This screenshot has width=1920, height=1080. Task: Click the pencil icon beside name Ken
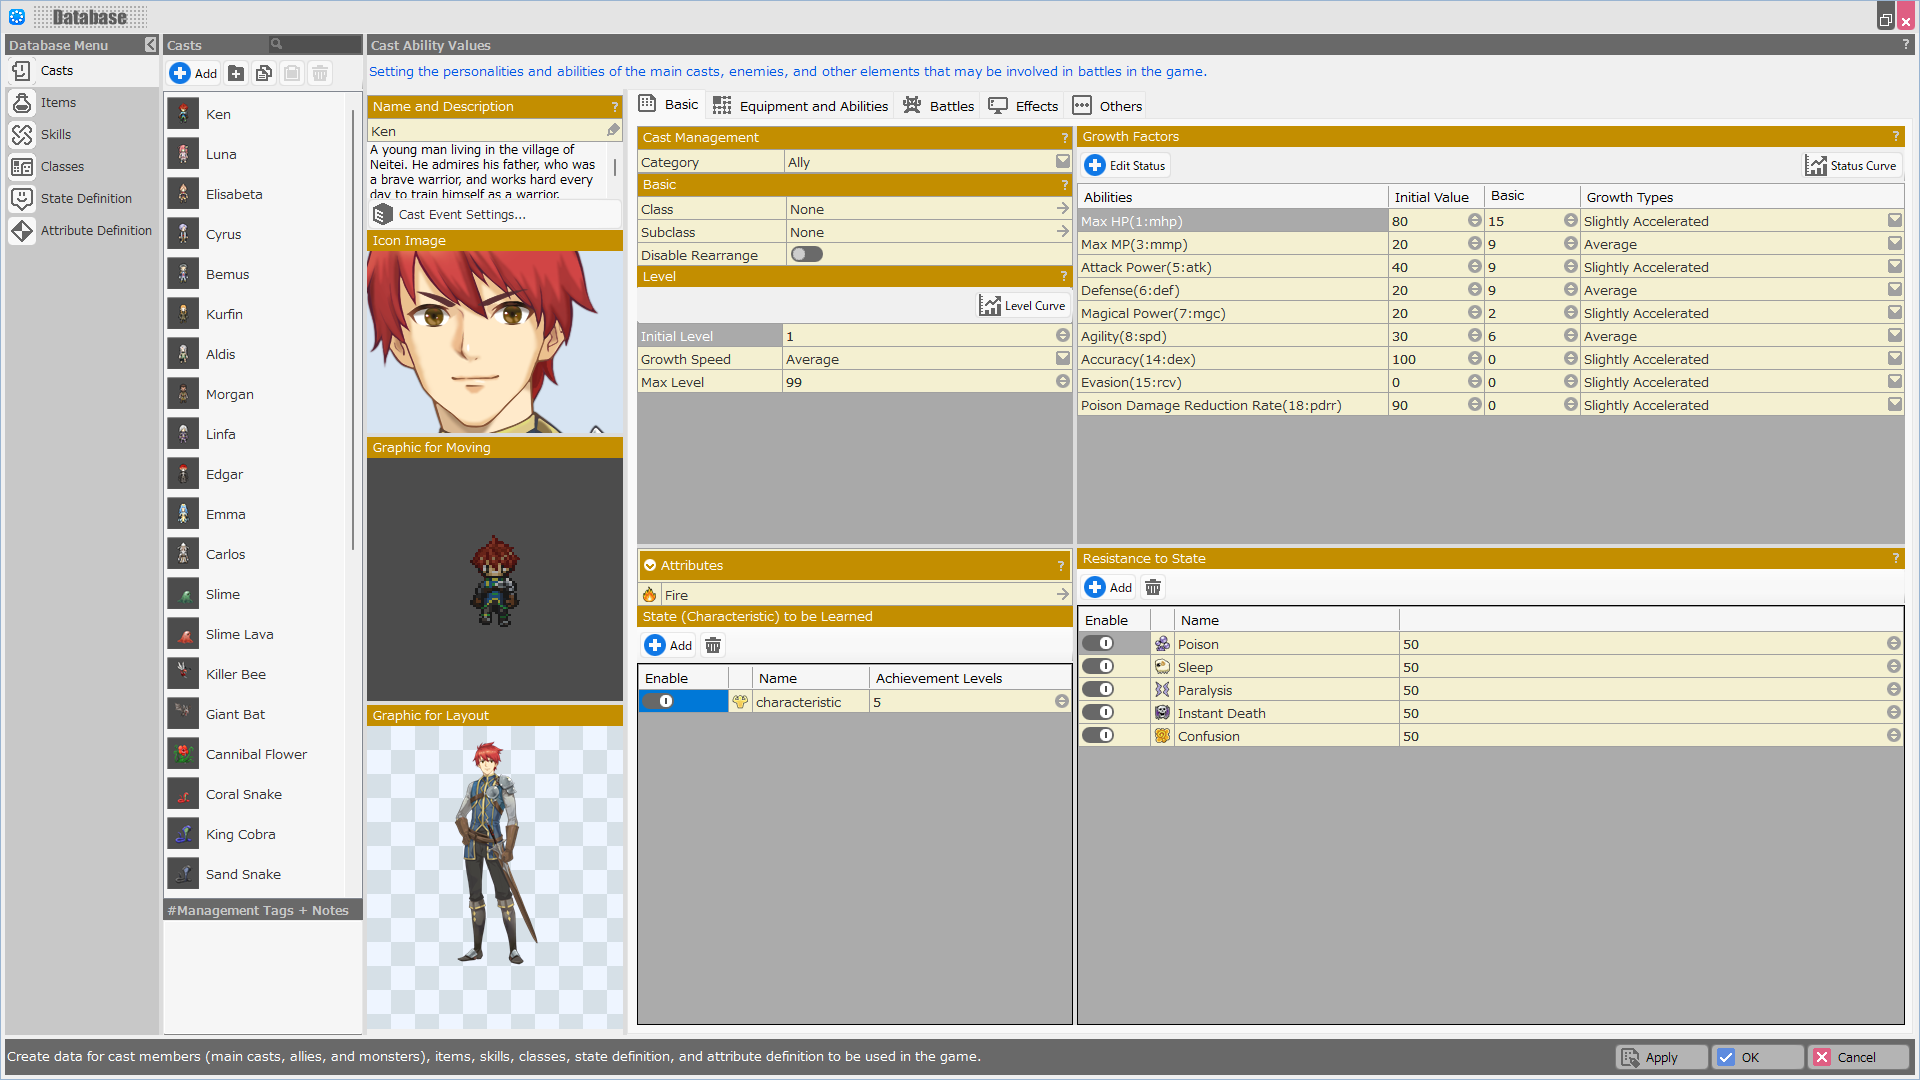pos(613,131)
